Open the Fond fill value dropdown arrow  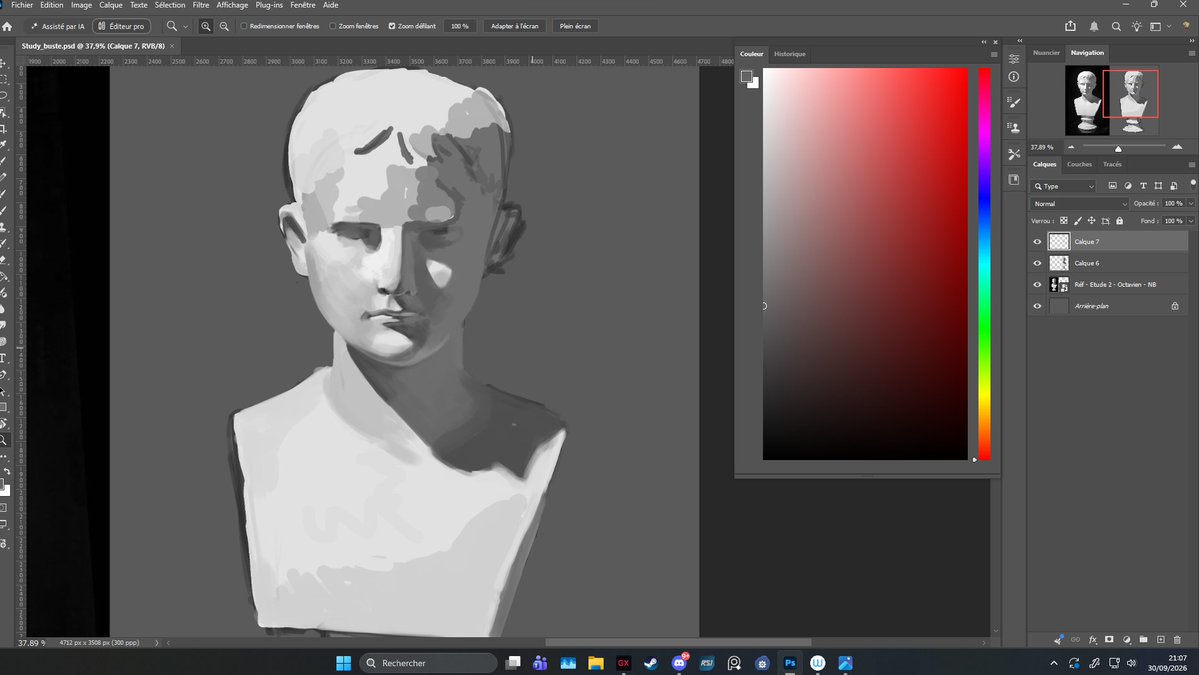click(1191, 221)
